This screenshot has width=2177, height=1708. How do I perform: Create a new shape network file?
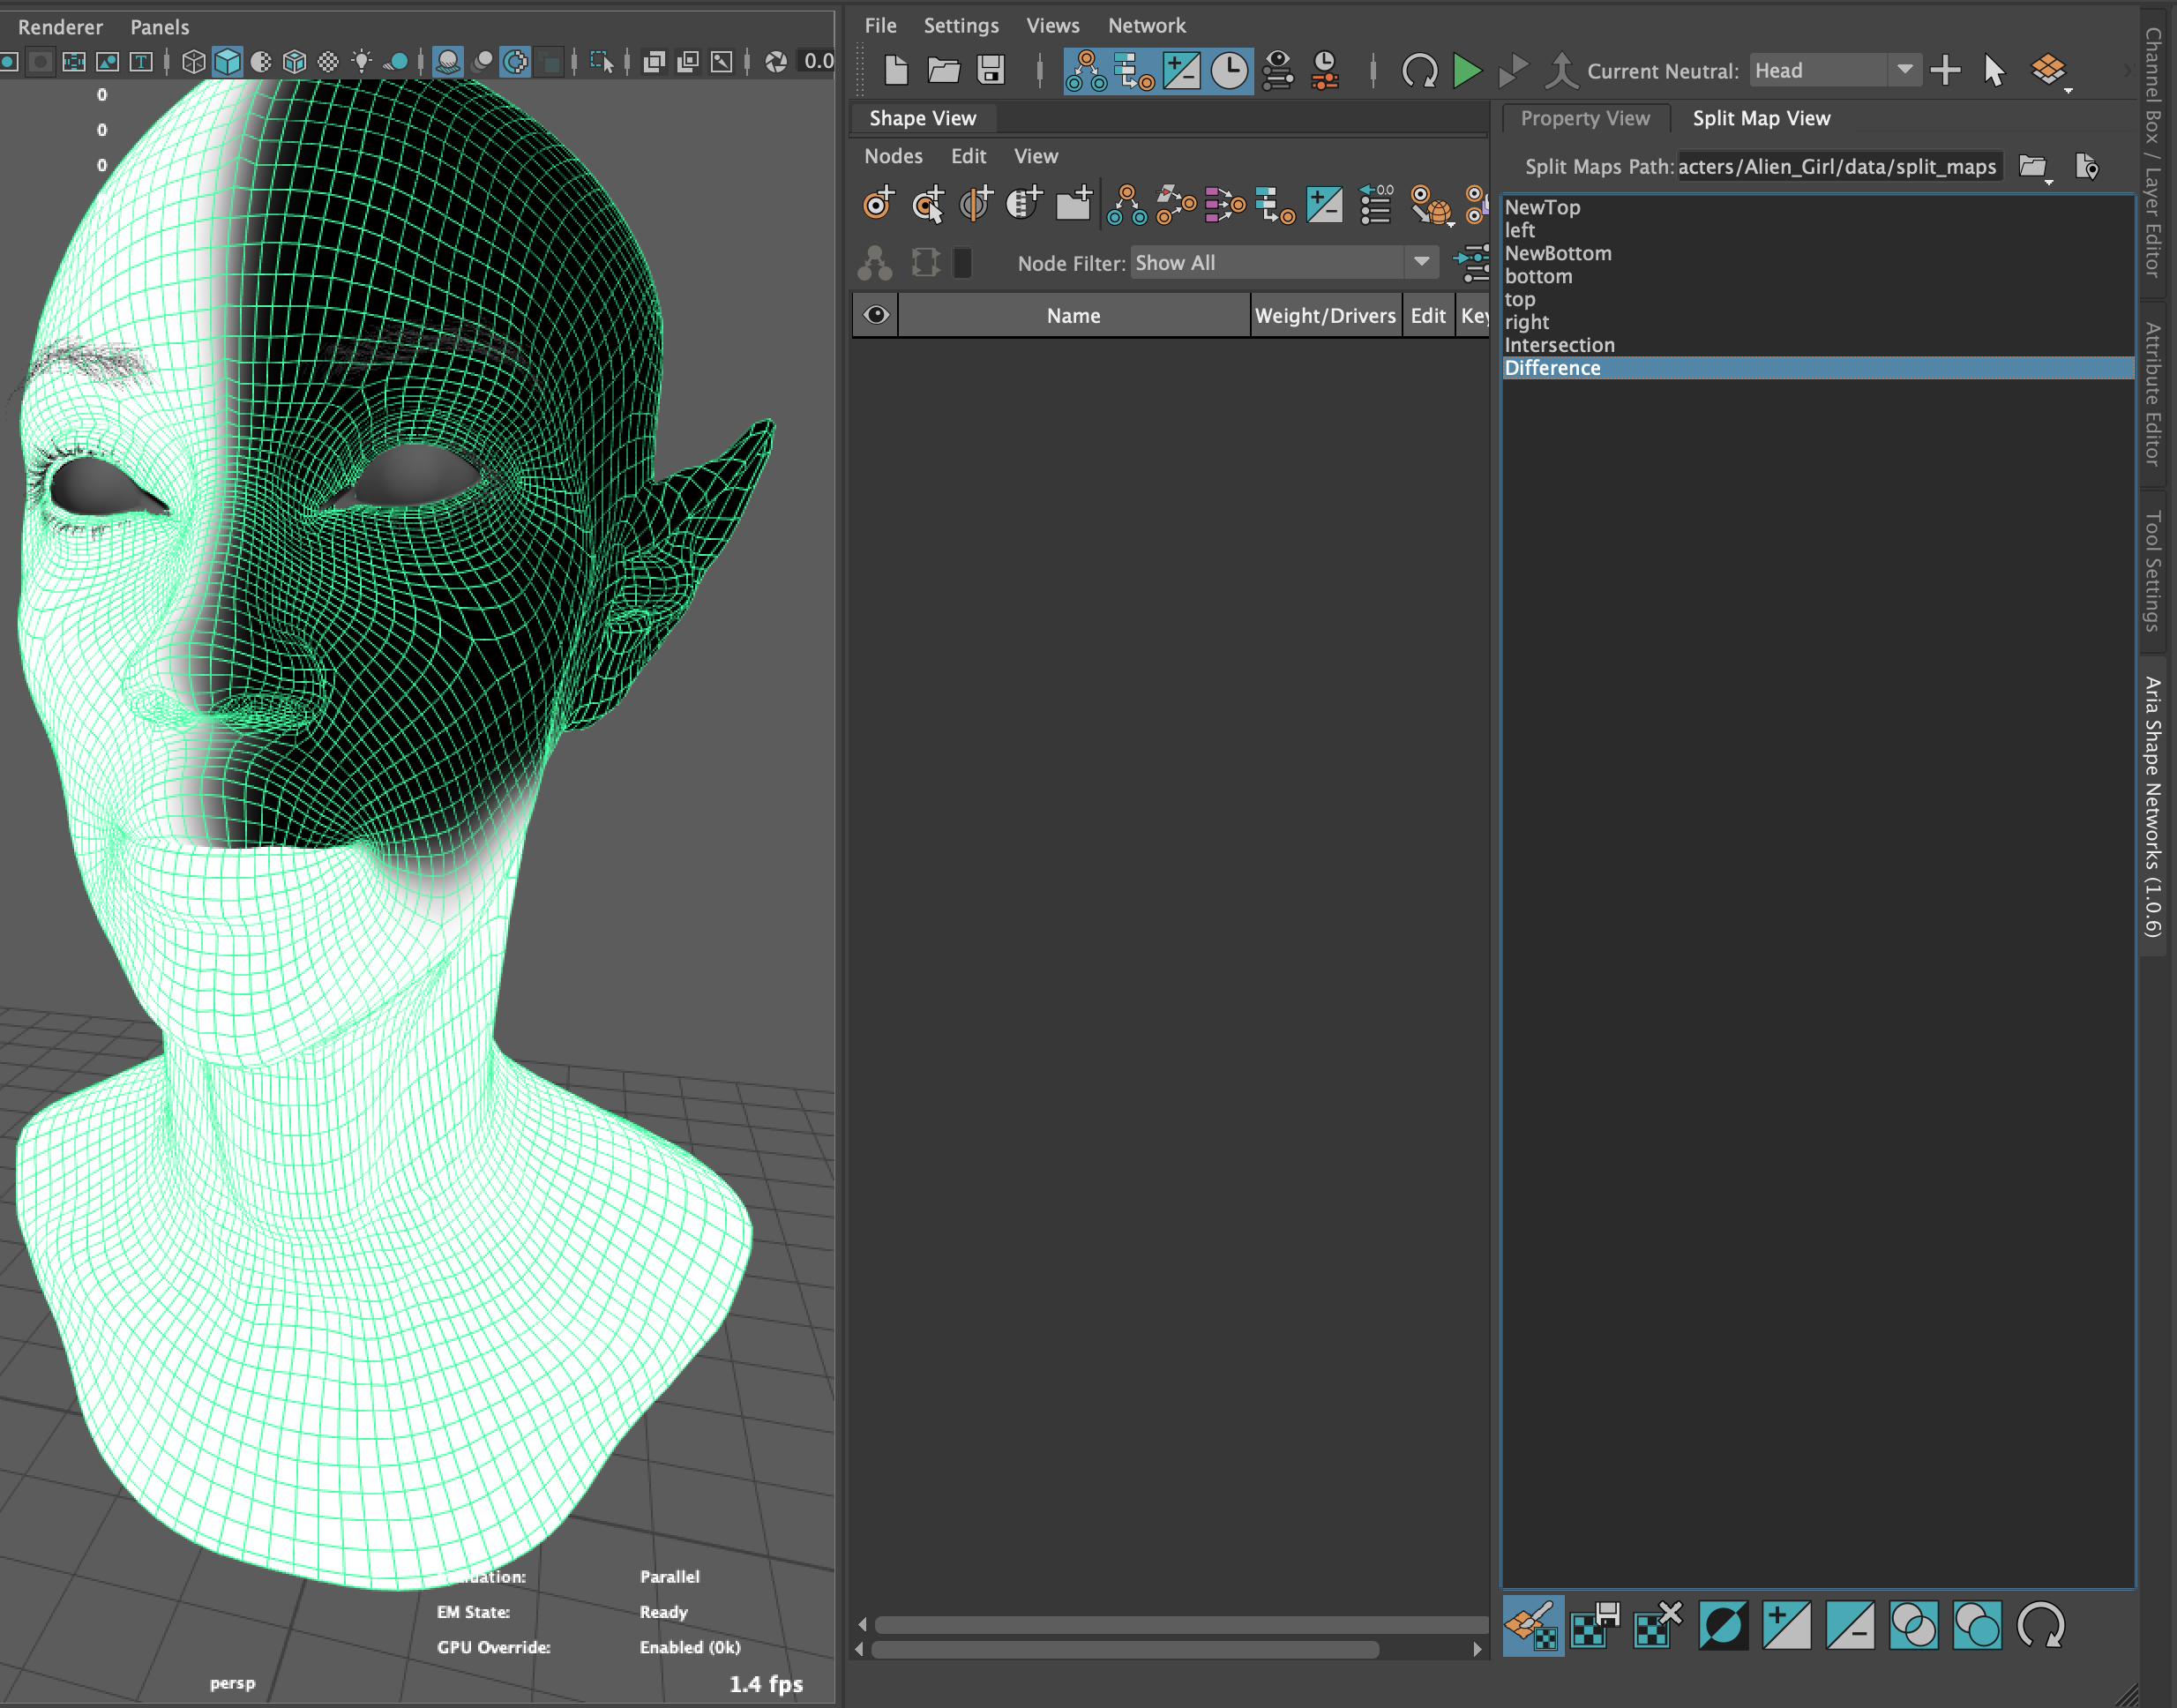coord(896,70)
